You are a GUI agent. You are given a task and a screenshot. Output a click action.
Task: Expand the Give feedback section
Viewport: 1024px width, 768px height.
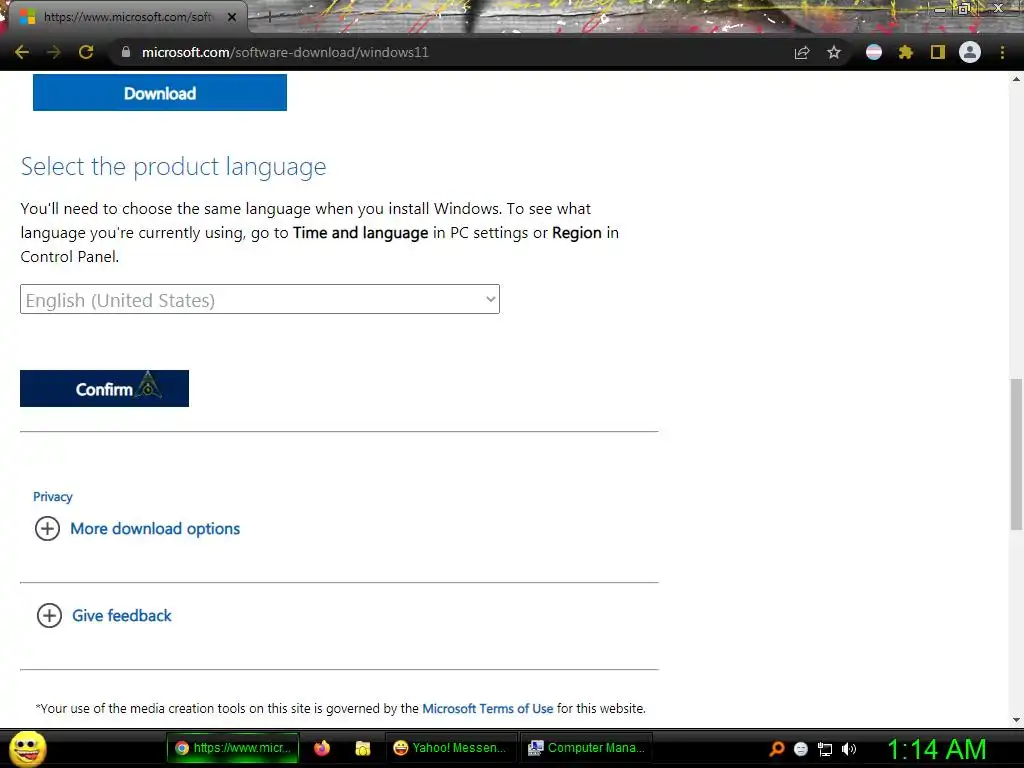(x=104, y=615)
